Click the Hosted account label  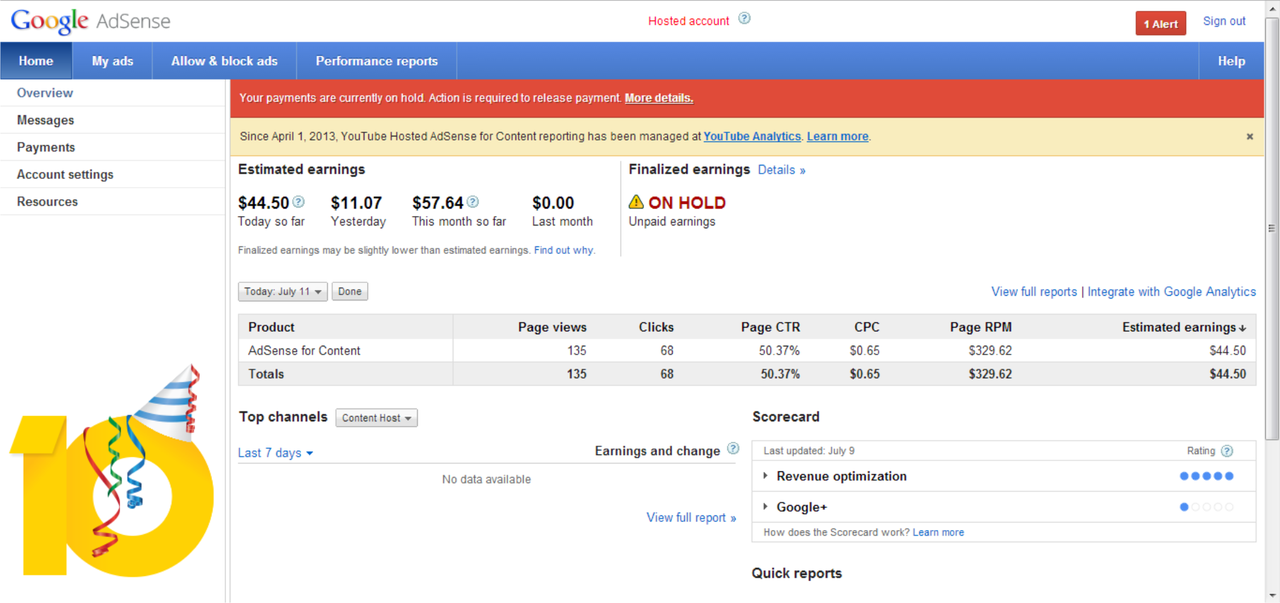point(689,21)
